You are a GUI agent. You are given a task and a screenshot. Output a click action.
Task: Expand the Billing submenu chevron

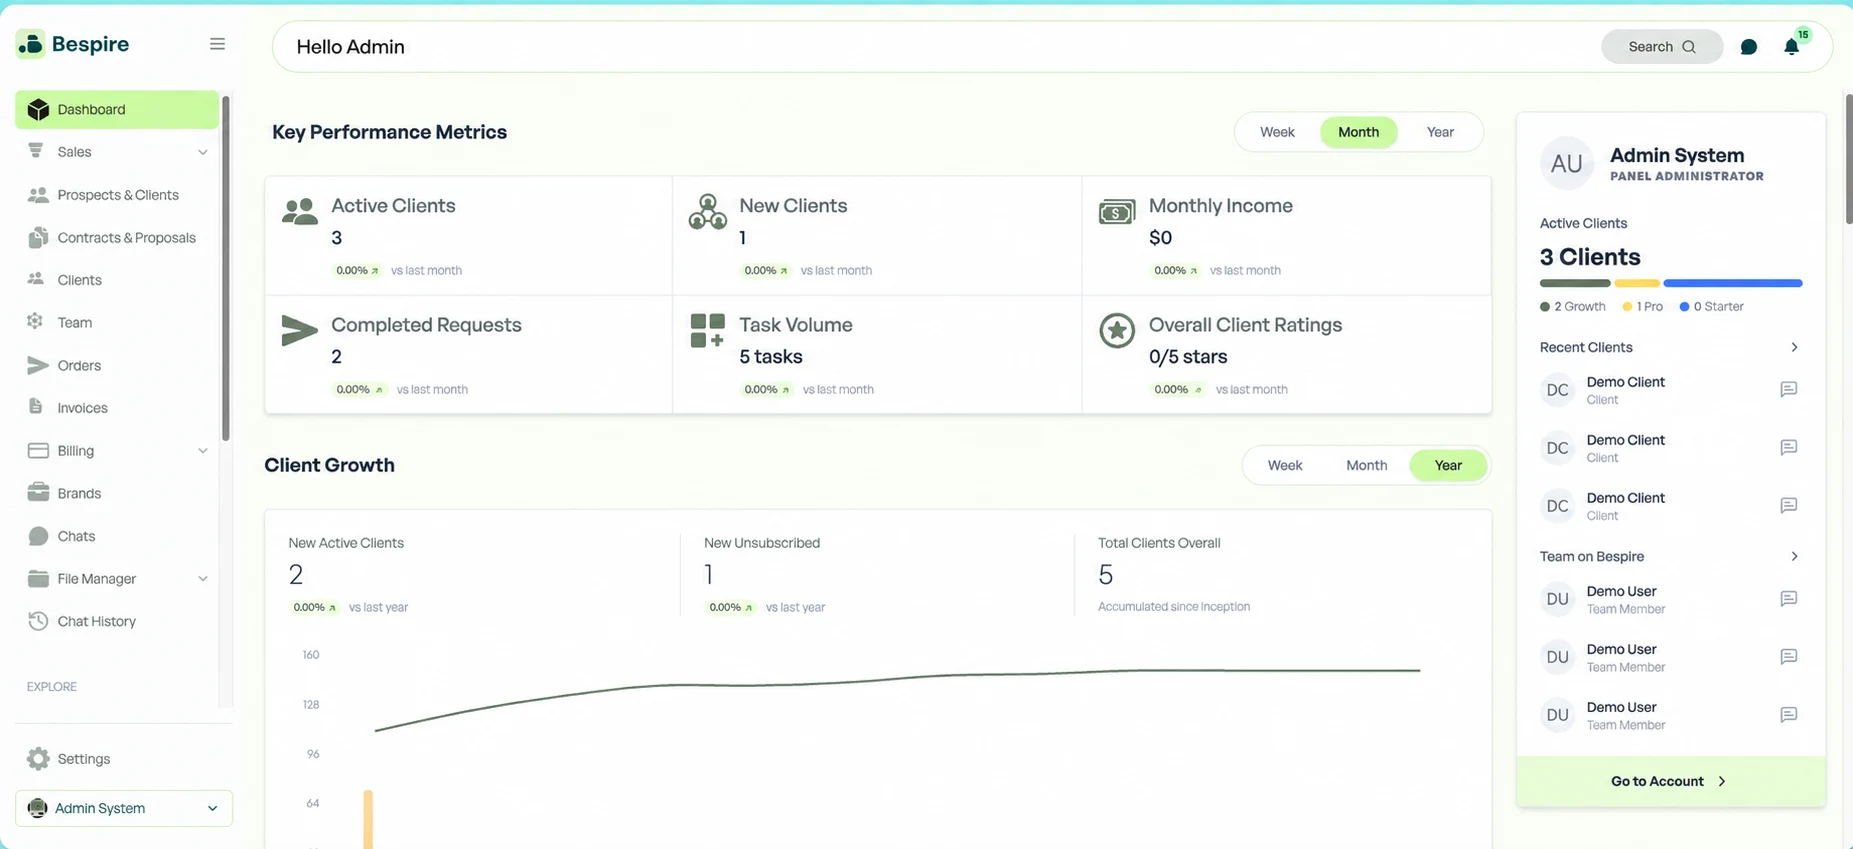pos(203,451)
